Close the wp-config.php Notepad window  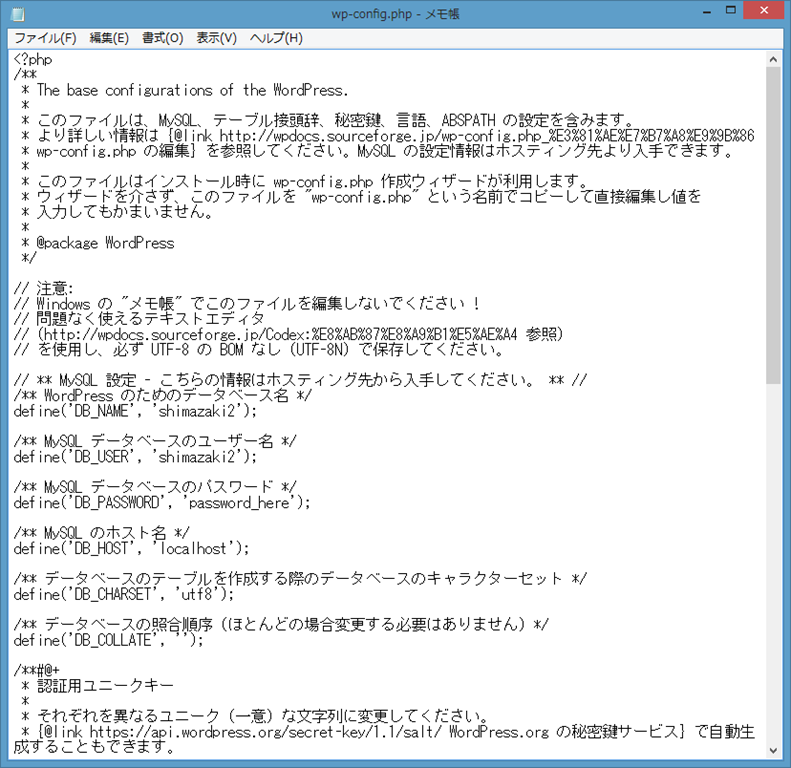(764, 10)
